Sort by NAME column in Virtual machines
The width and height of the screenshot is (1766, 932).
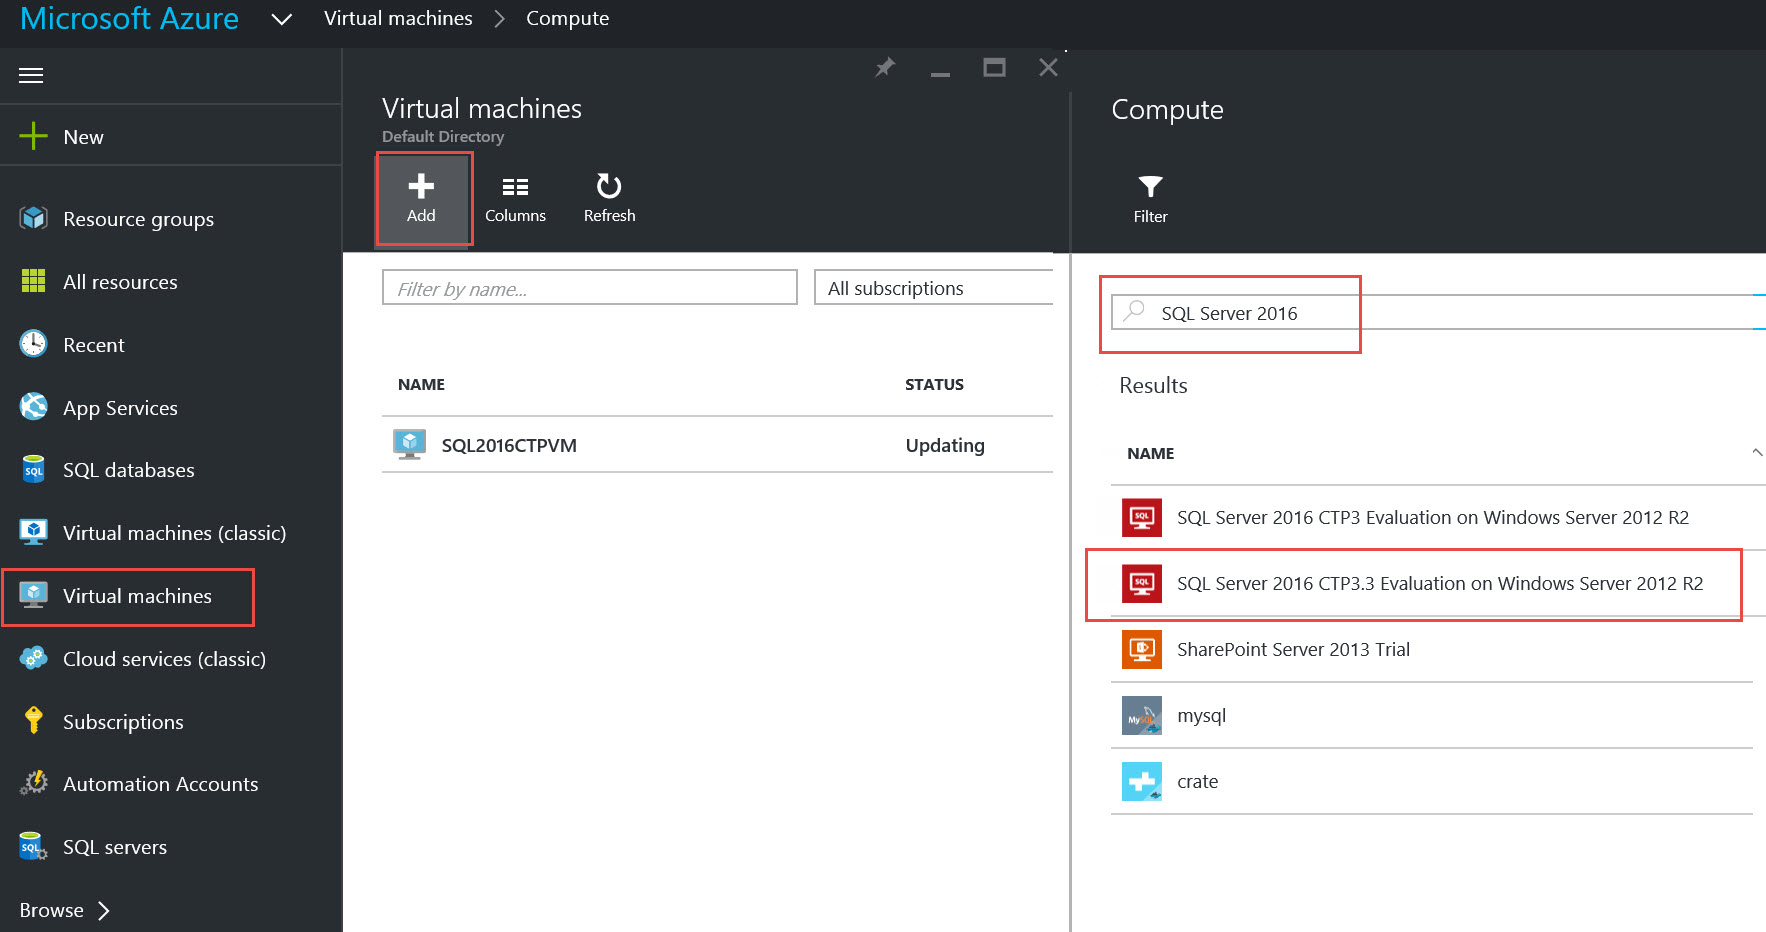click(421, 384)
